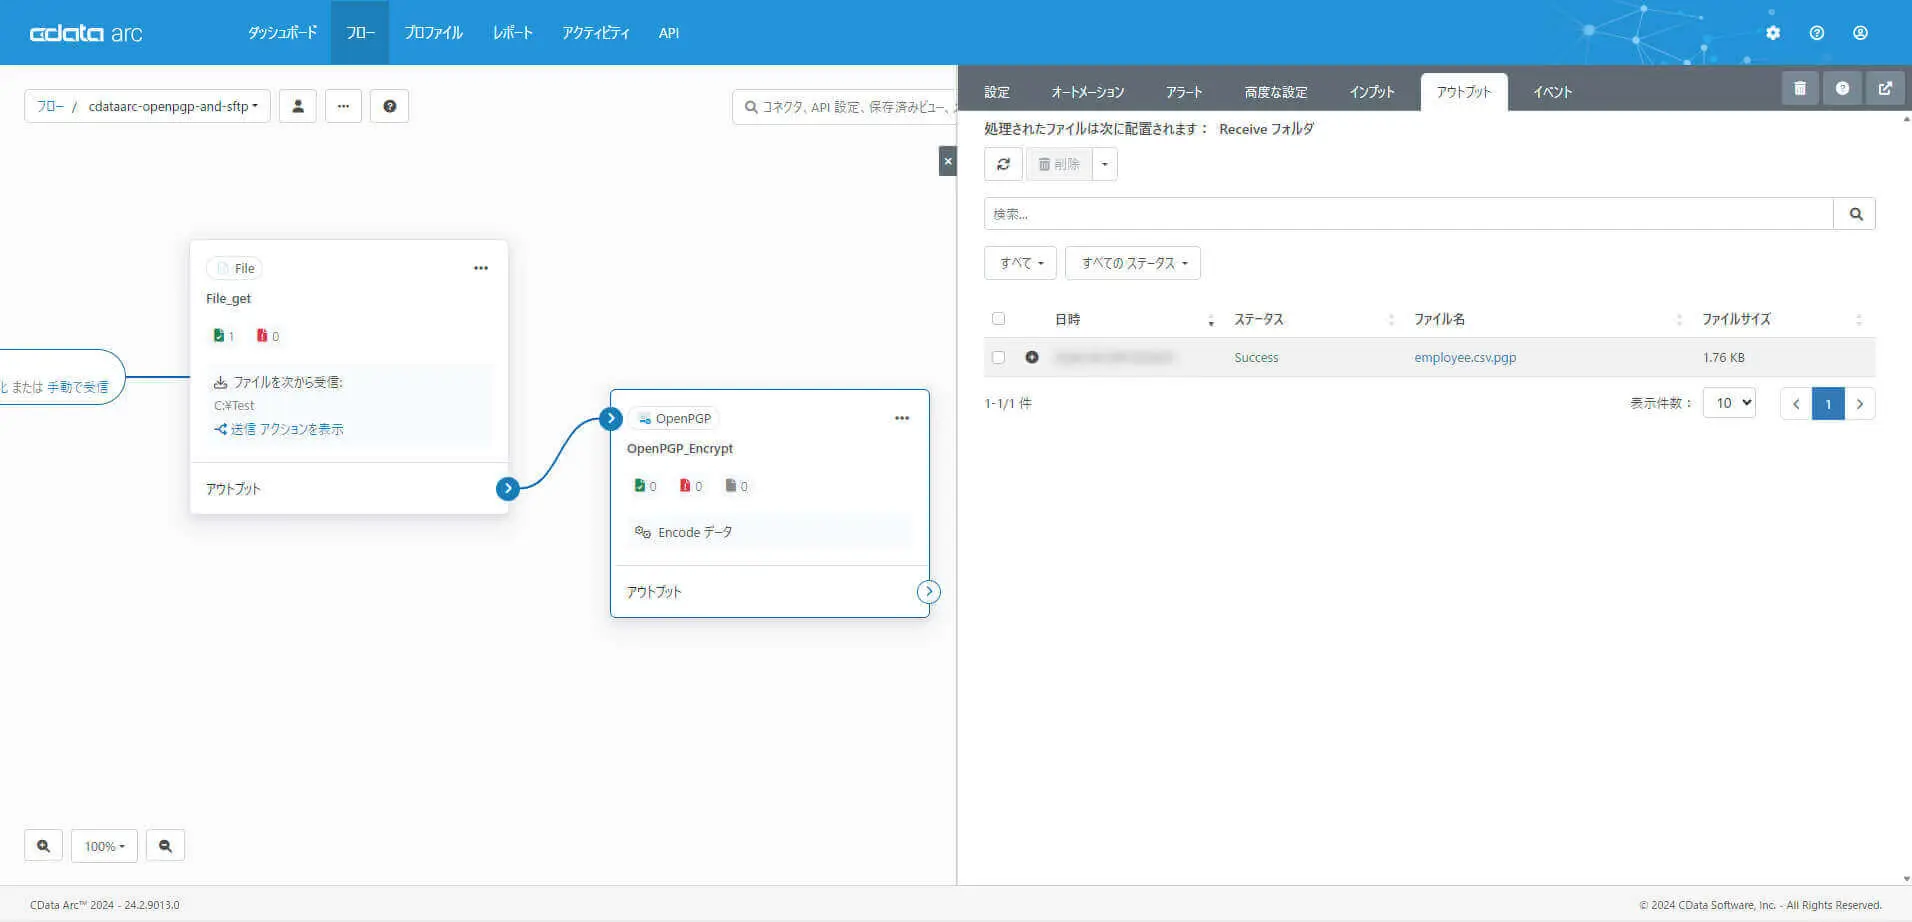Go to the プロファイル page
Viewport: 1912px width, 922px height.
[434, 33]
